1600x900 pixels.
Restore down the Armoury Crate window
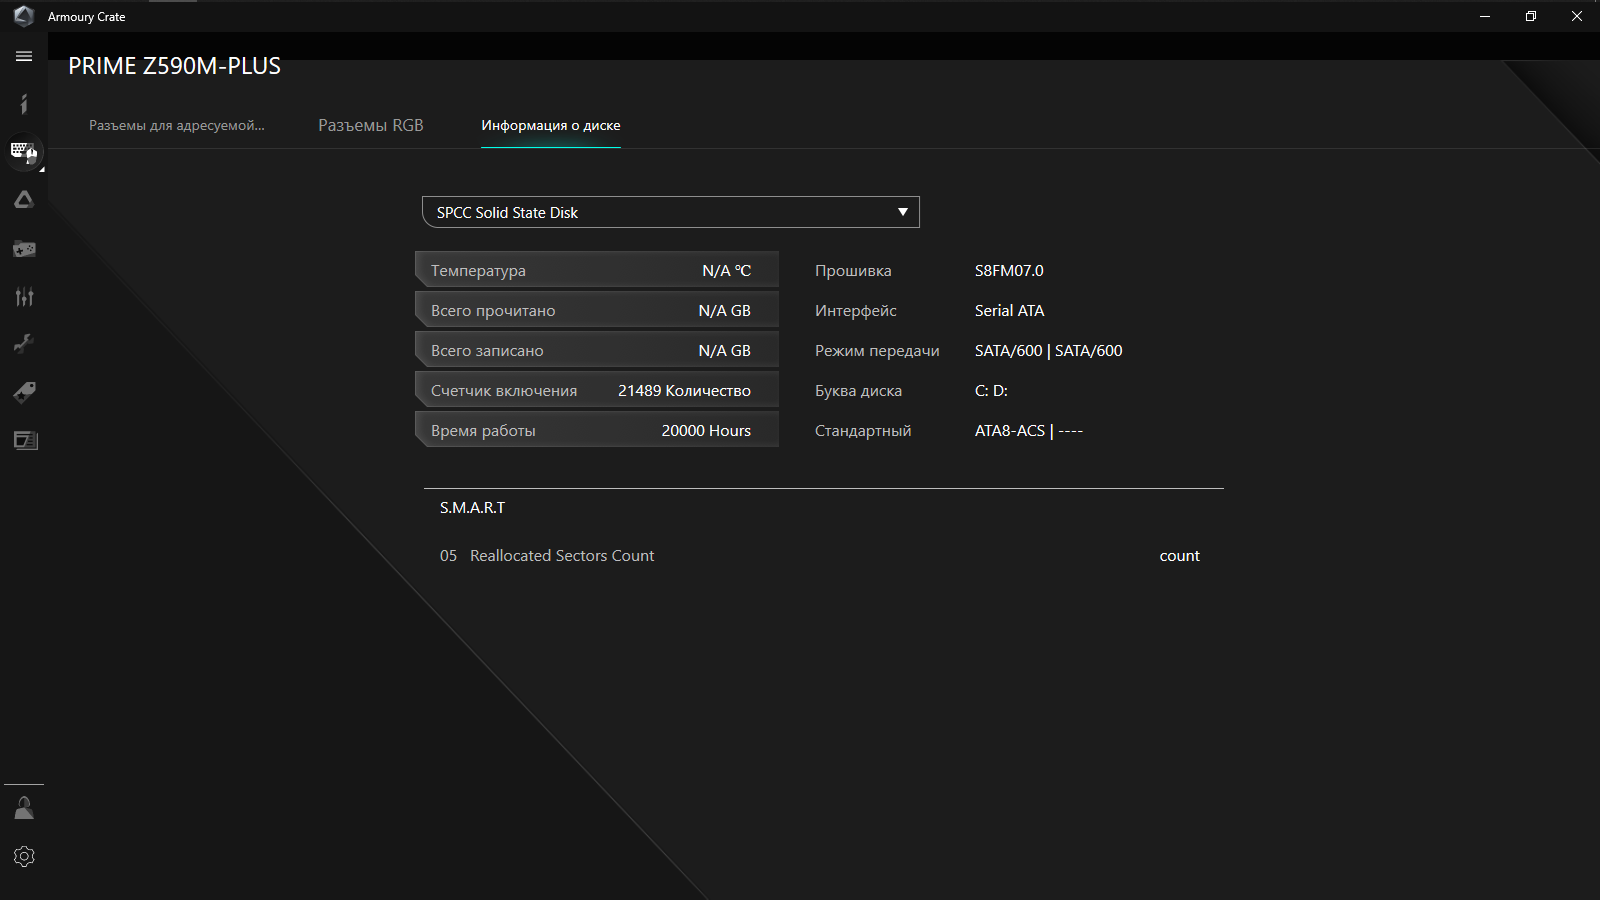[1531, 16]
